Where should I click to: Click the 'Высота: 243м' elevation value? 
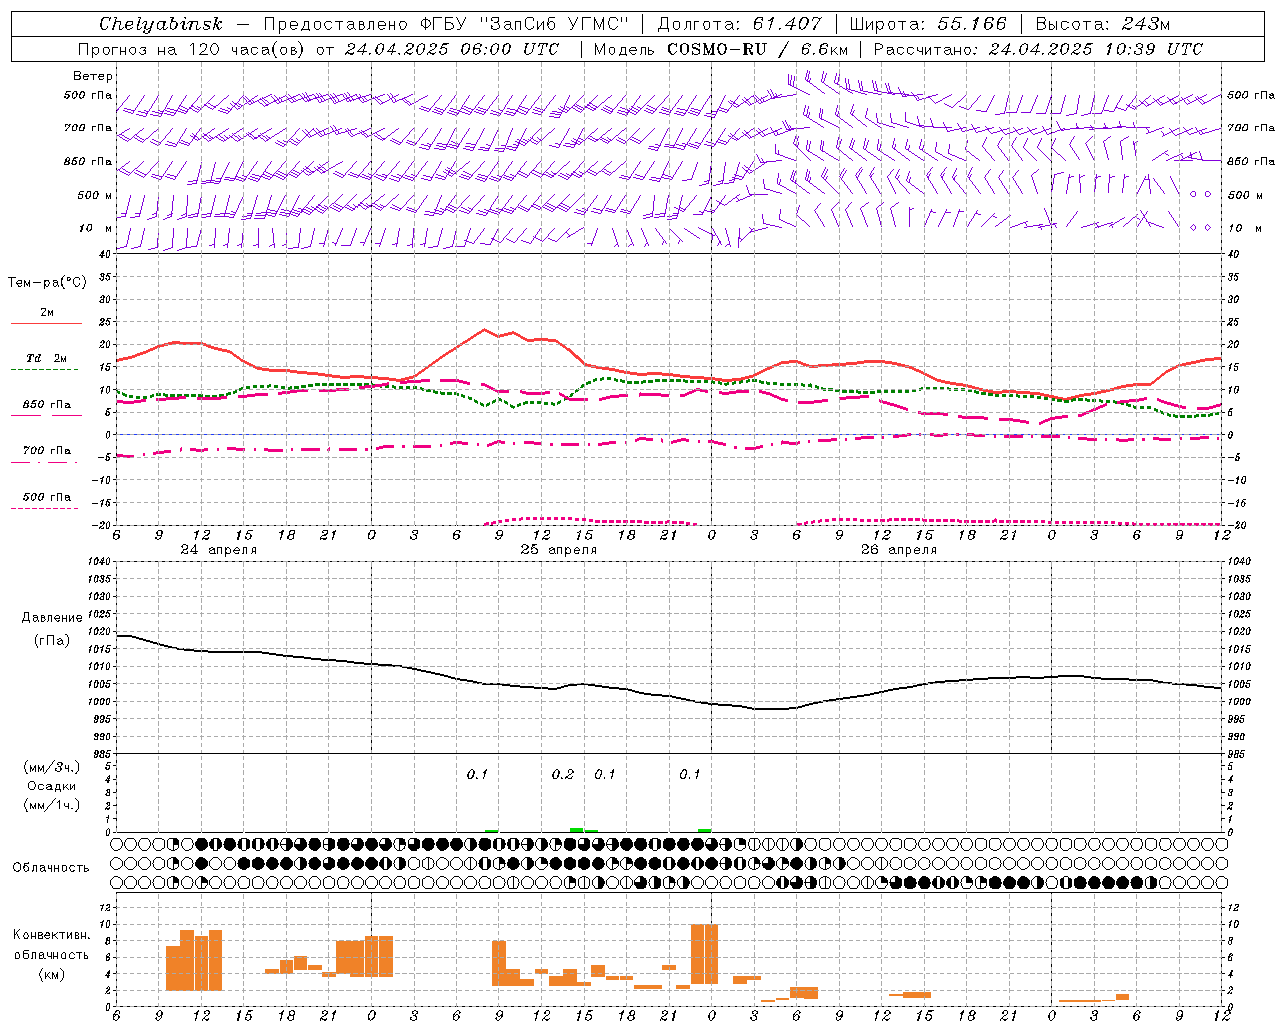coord(1103,24)
